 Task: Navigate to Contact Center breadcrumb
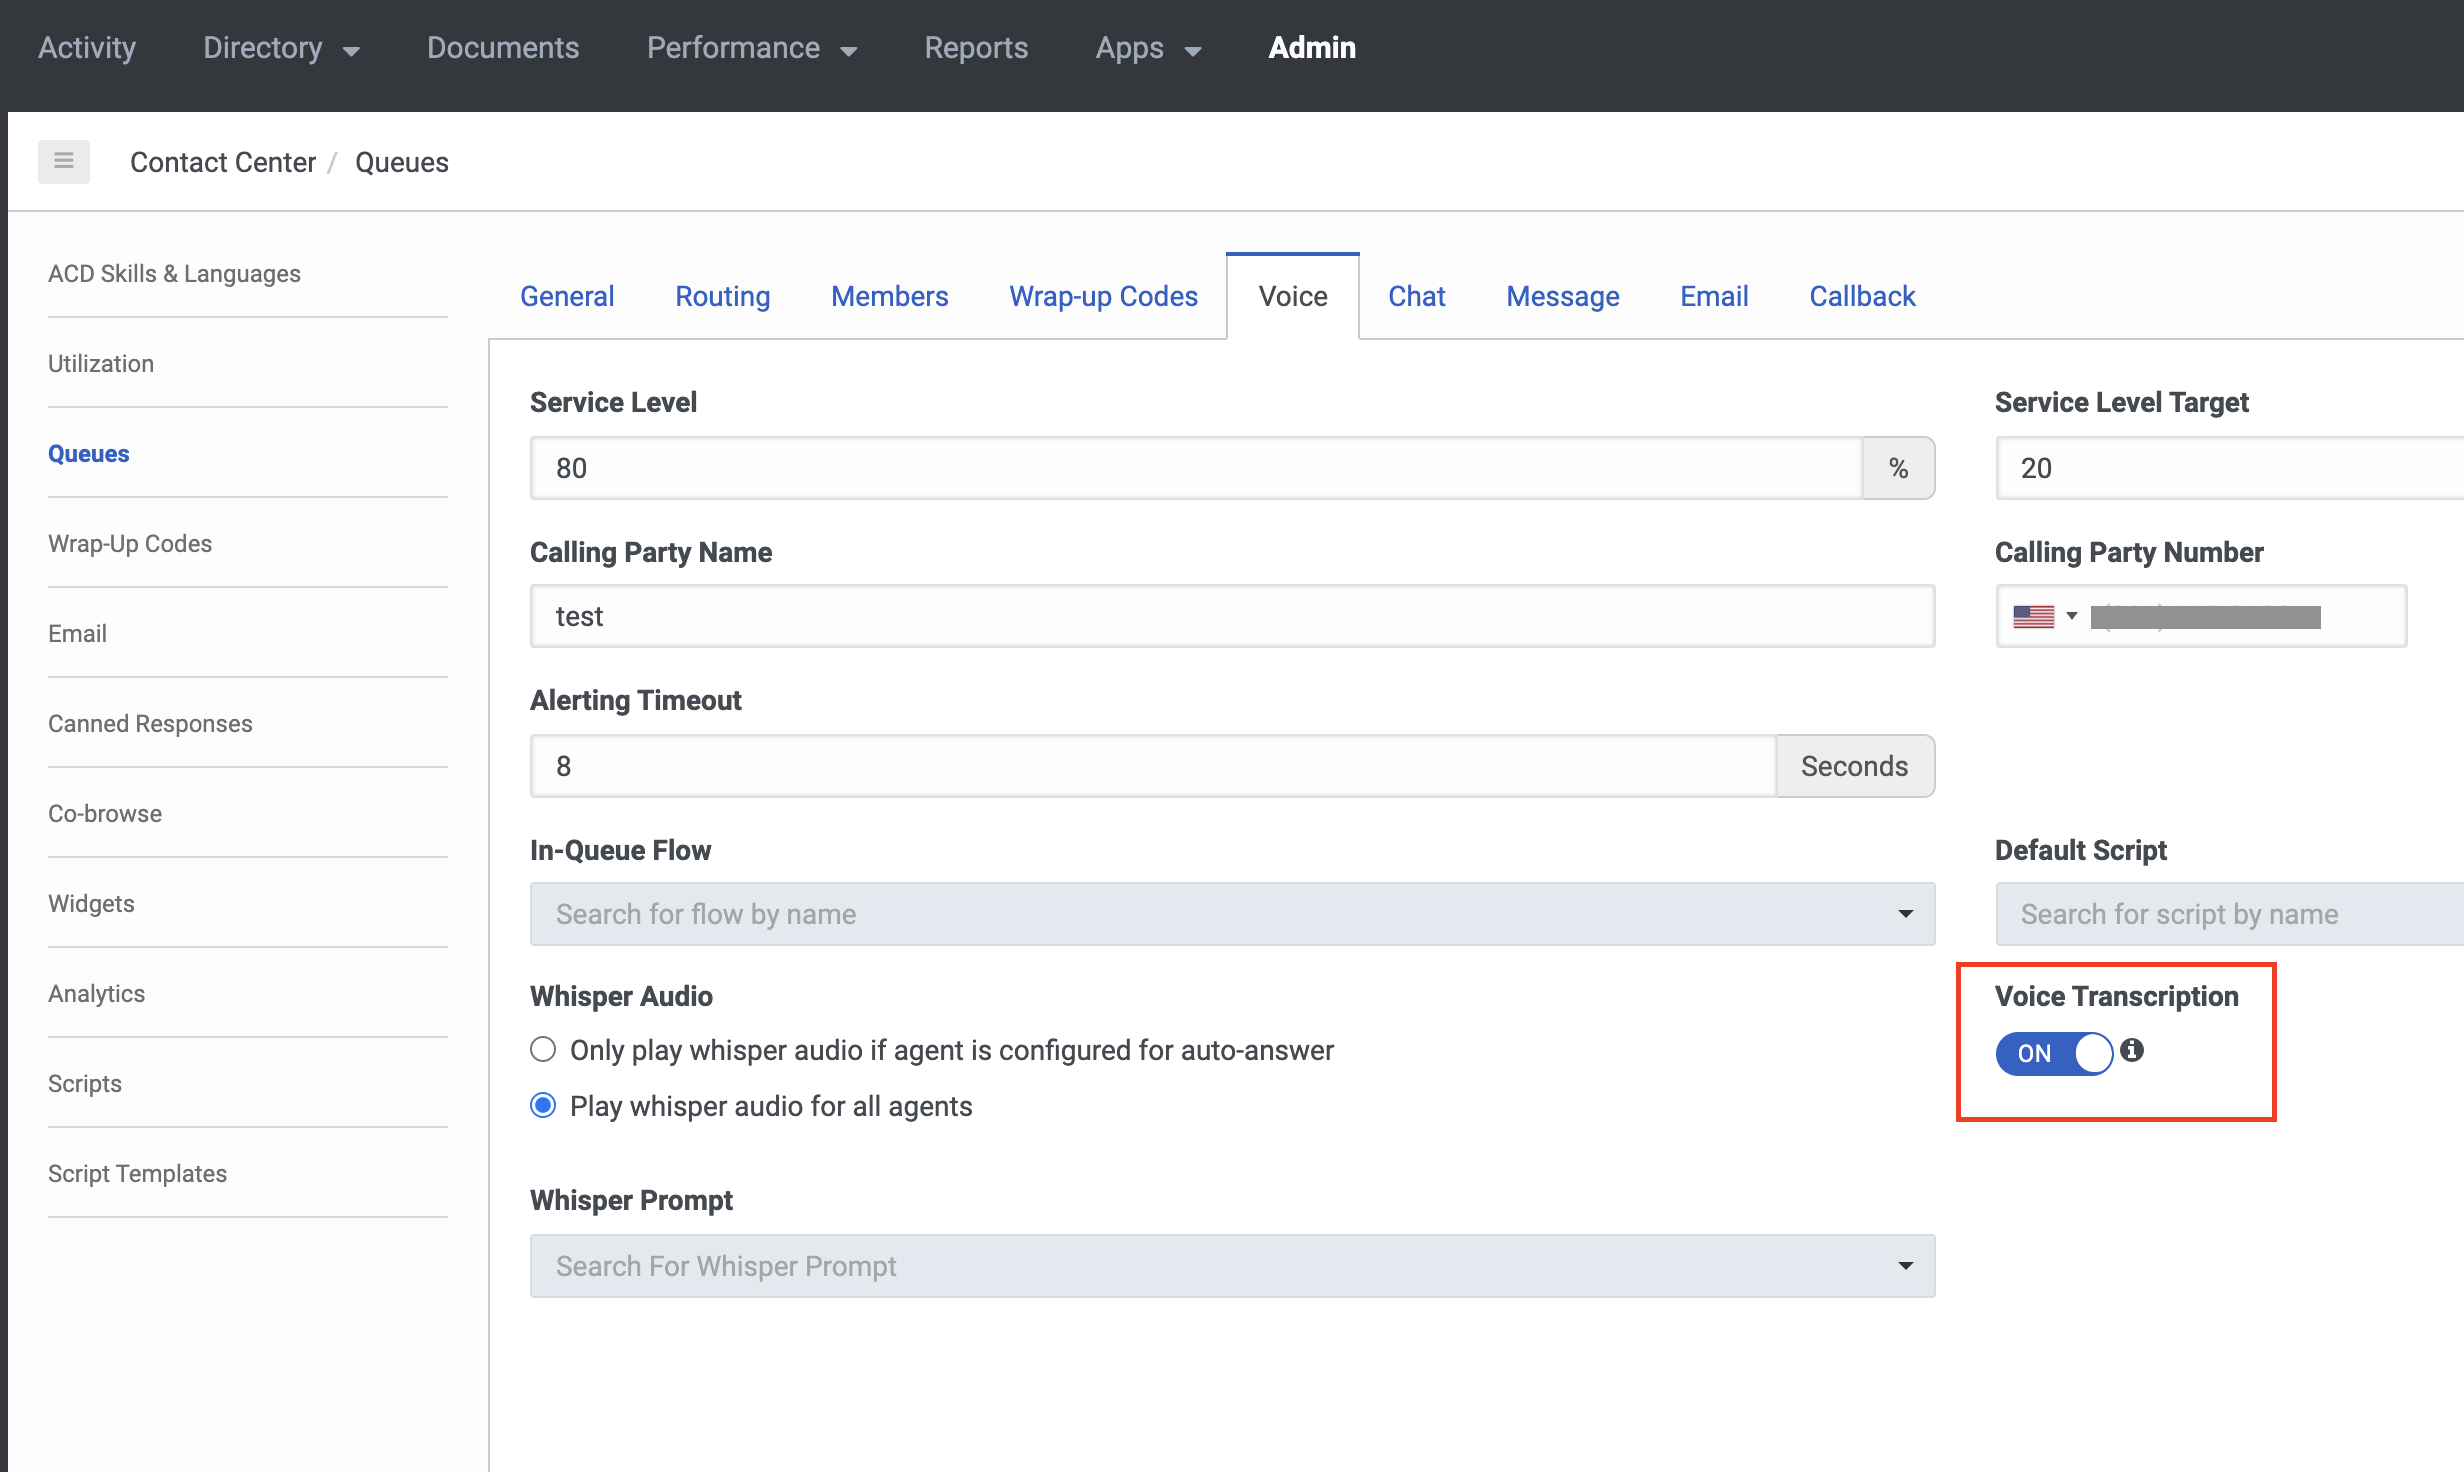click(x=222, y=161)
